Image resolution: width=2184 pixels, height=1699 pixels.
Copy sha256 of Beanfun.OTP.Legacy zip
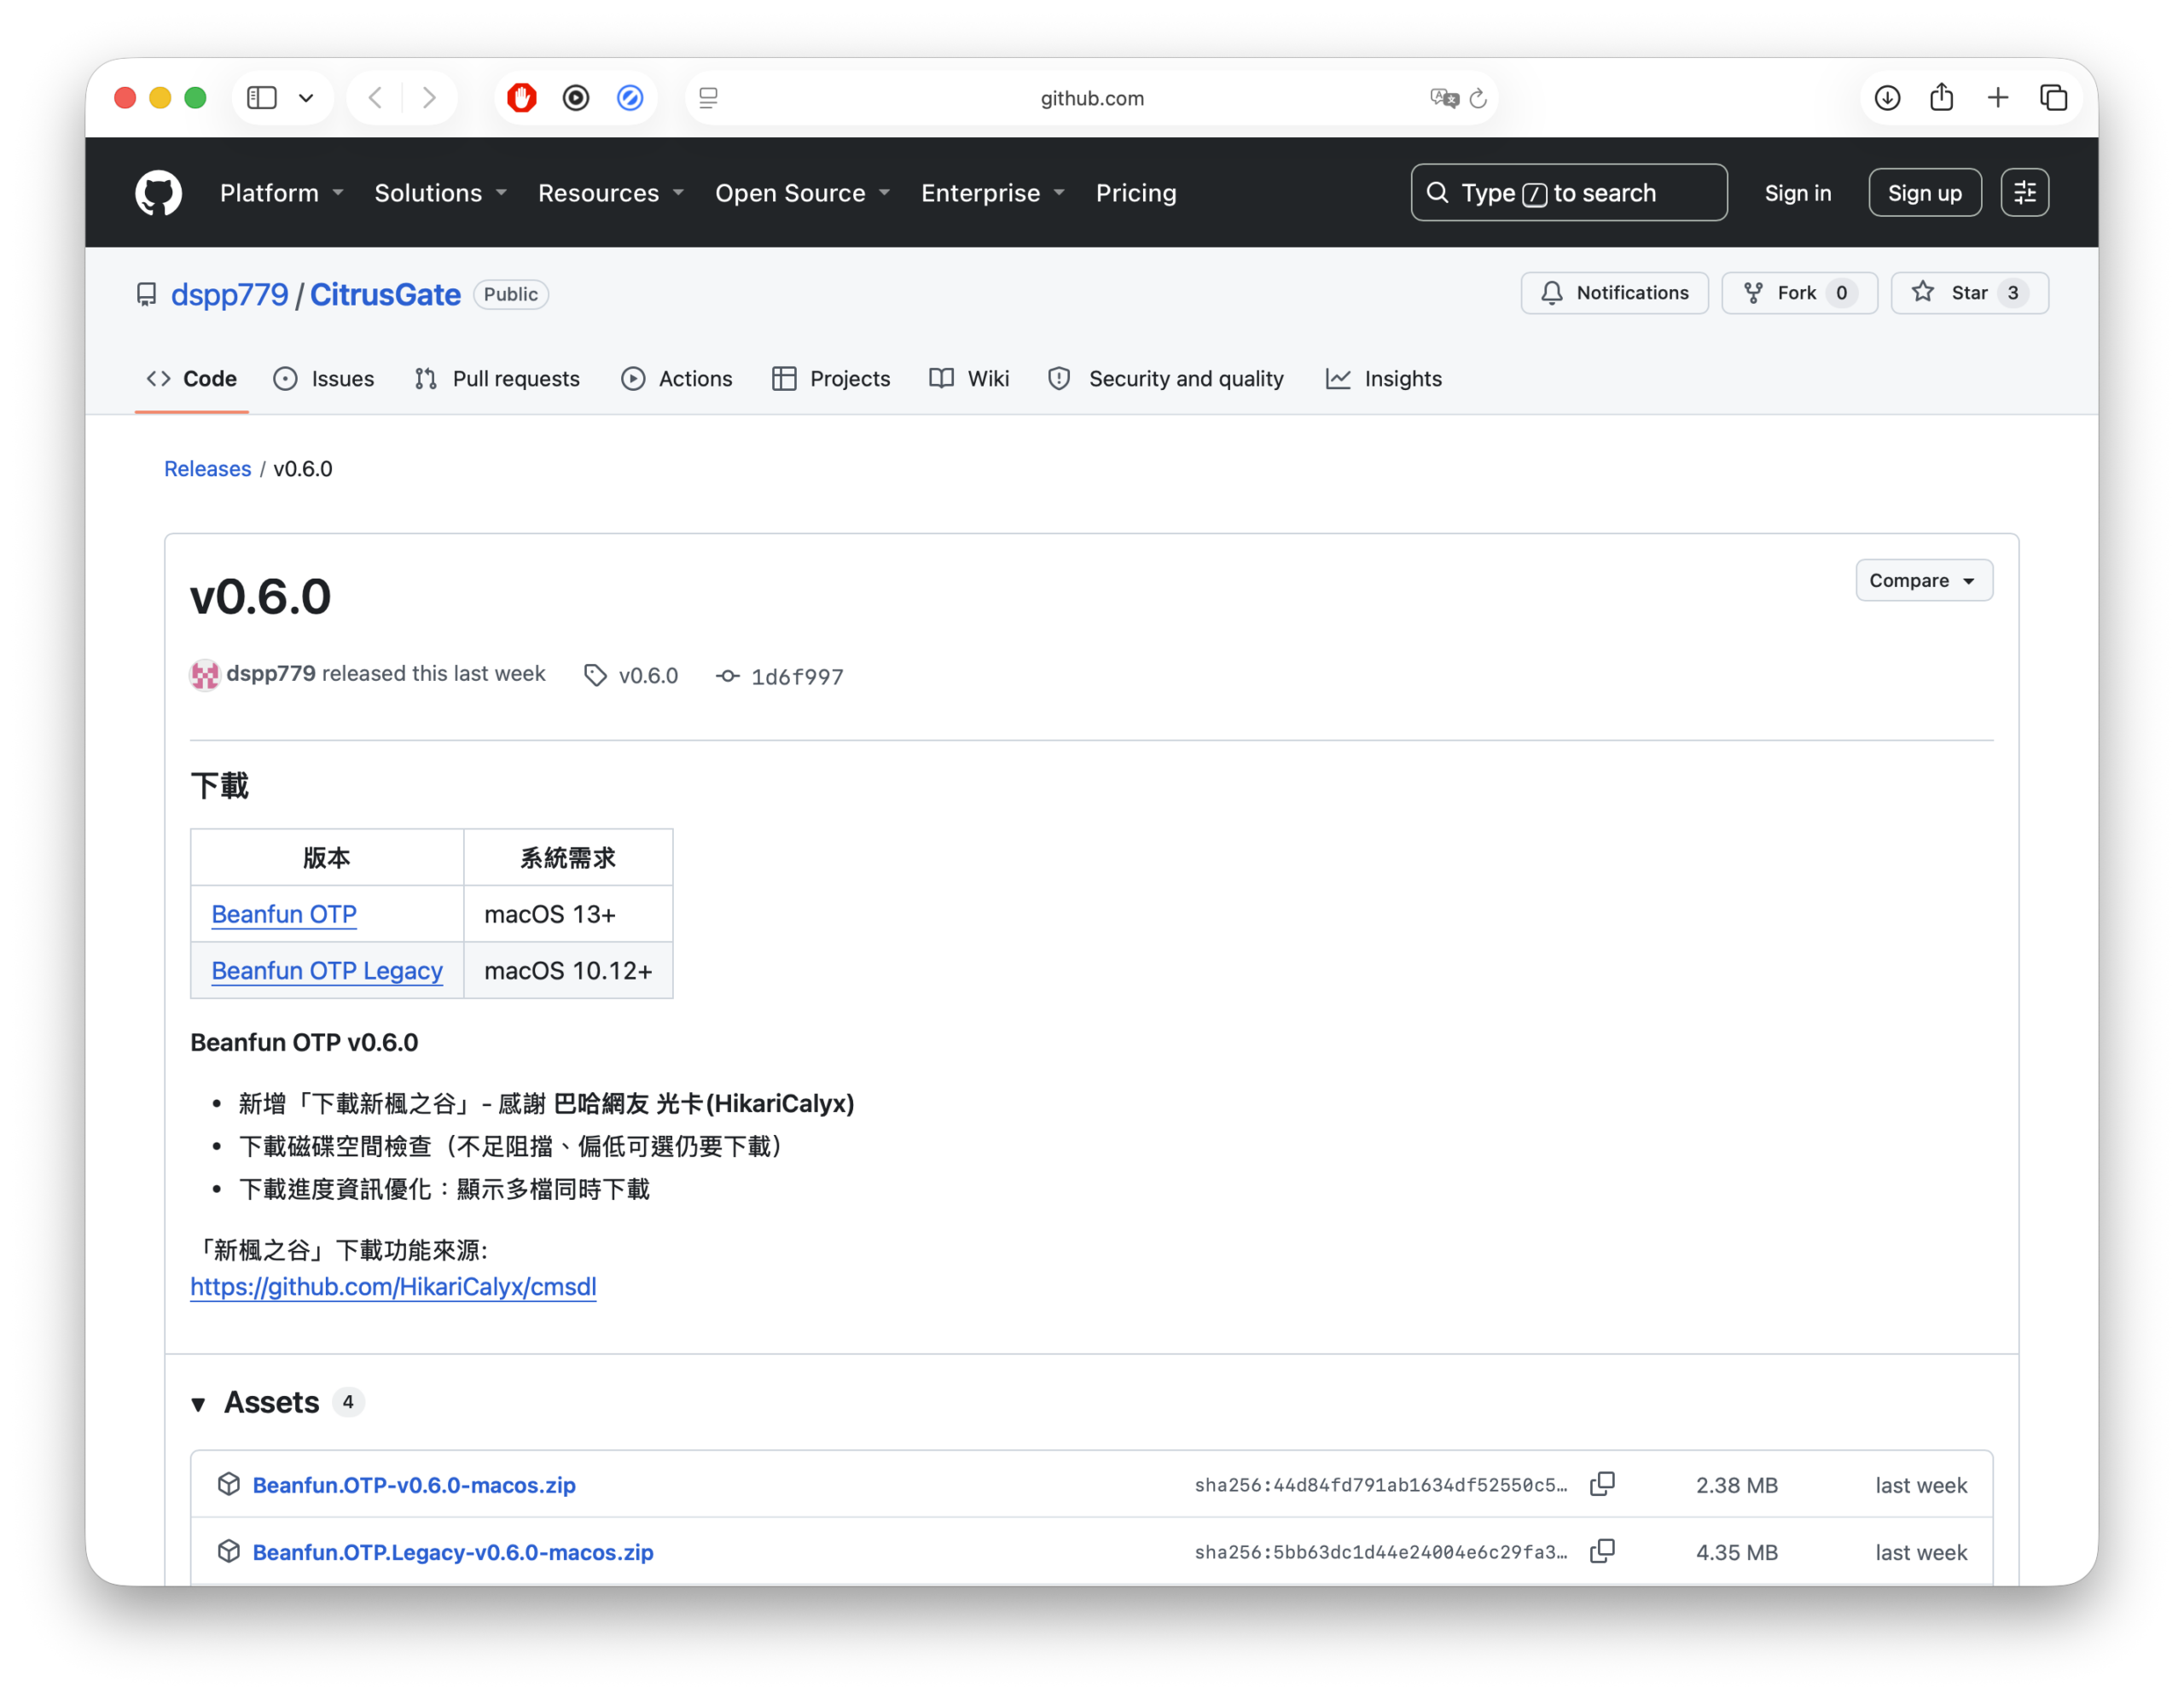point(1602,1551)
